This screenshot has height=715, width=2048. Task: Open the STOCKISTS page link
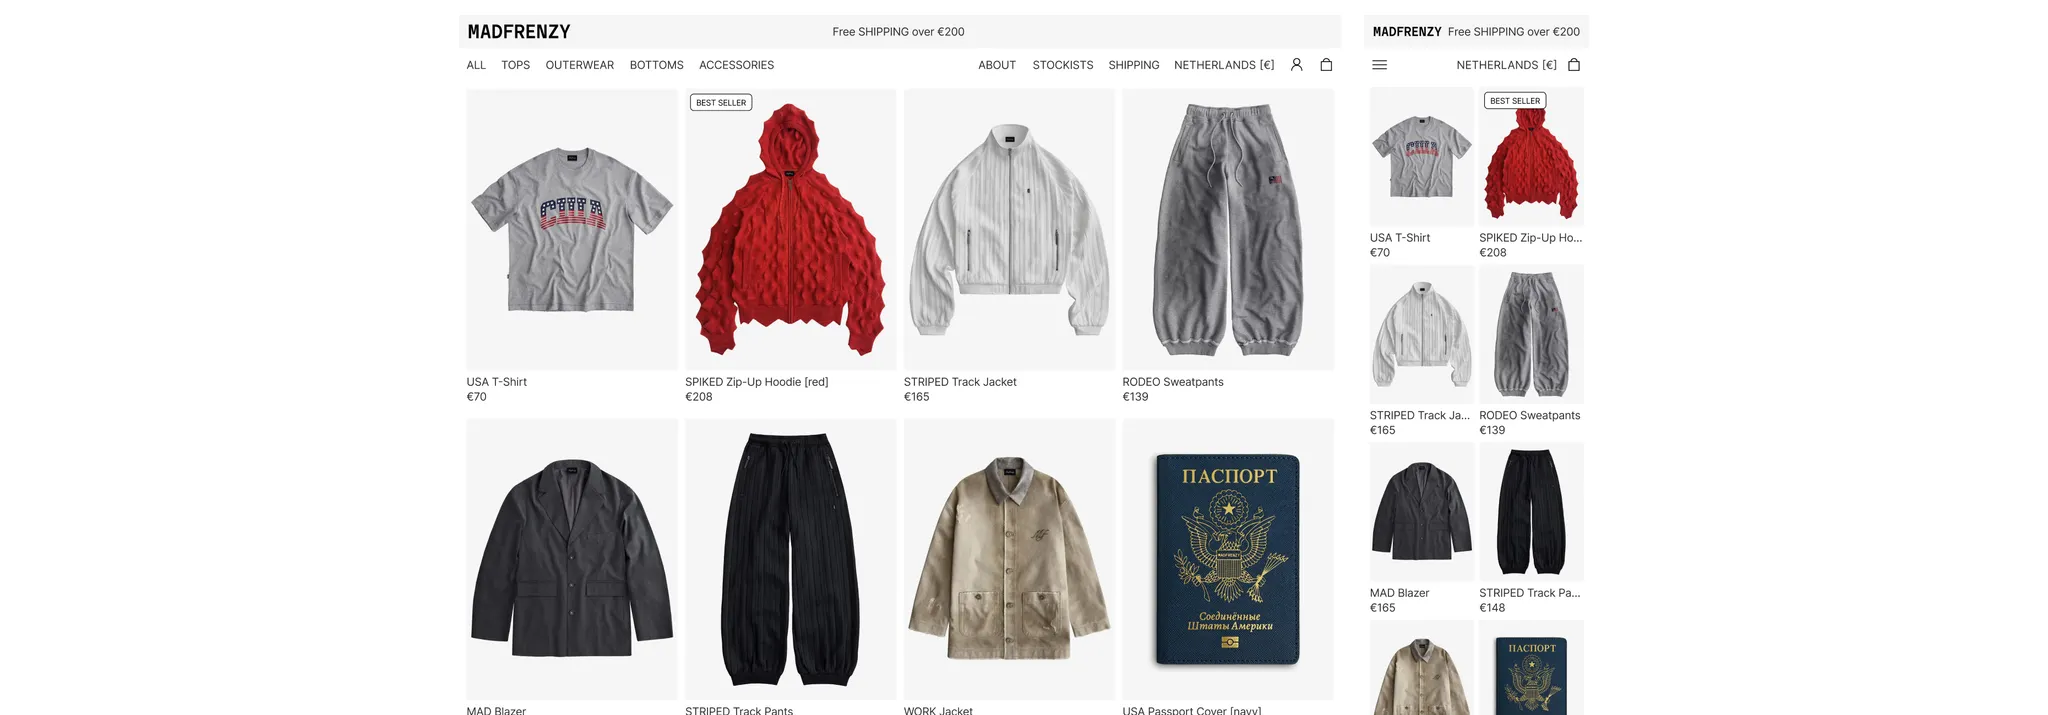[1063, 65]
